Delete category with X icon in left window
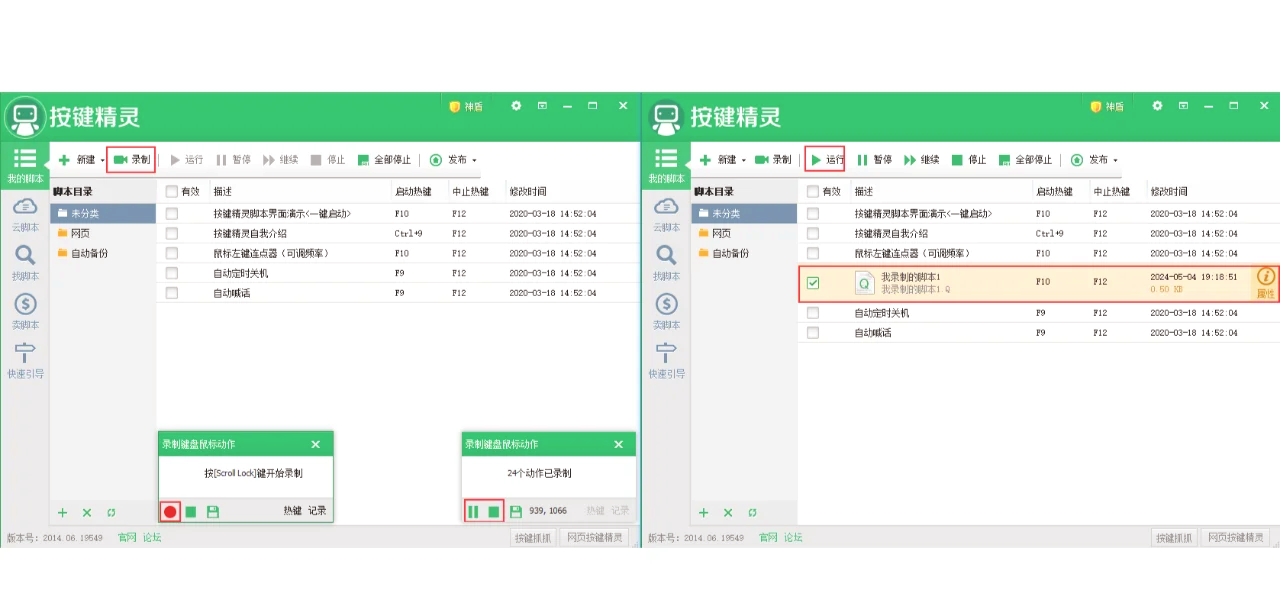The width and height of the screenshot is (1280, 609). [x=87, y=512]
